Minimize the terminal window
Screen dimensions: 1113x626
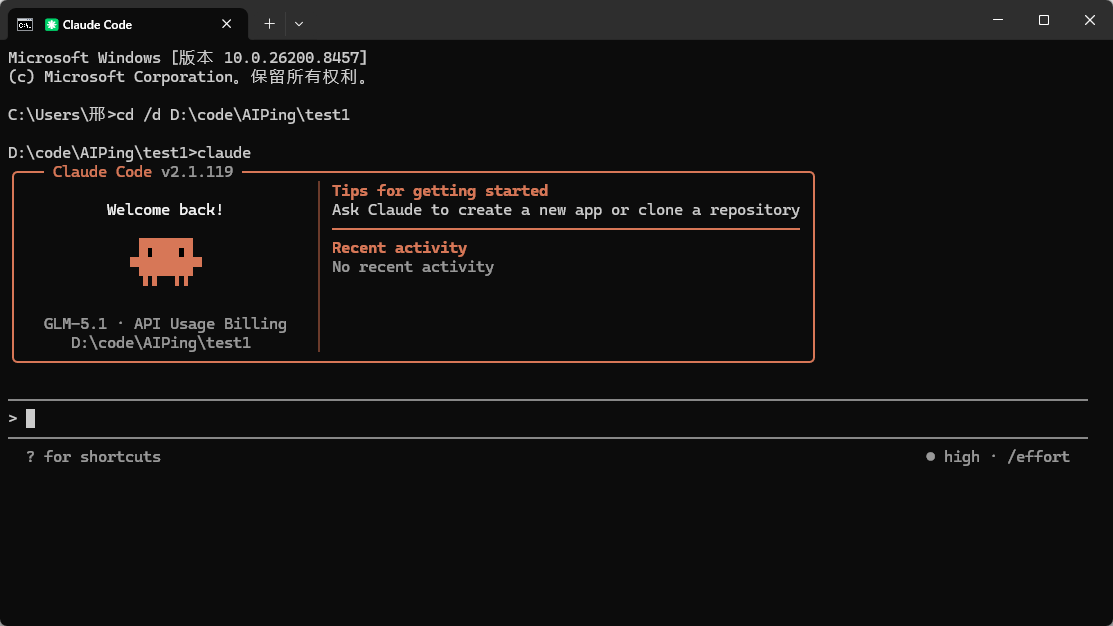pos(998,20)
